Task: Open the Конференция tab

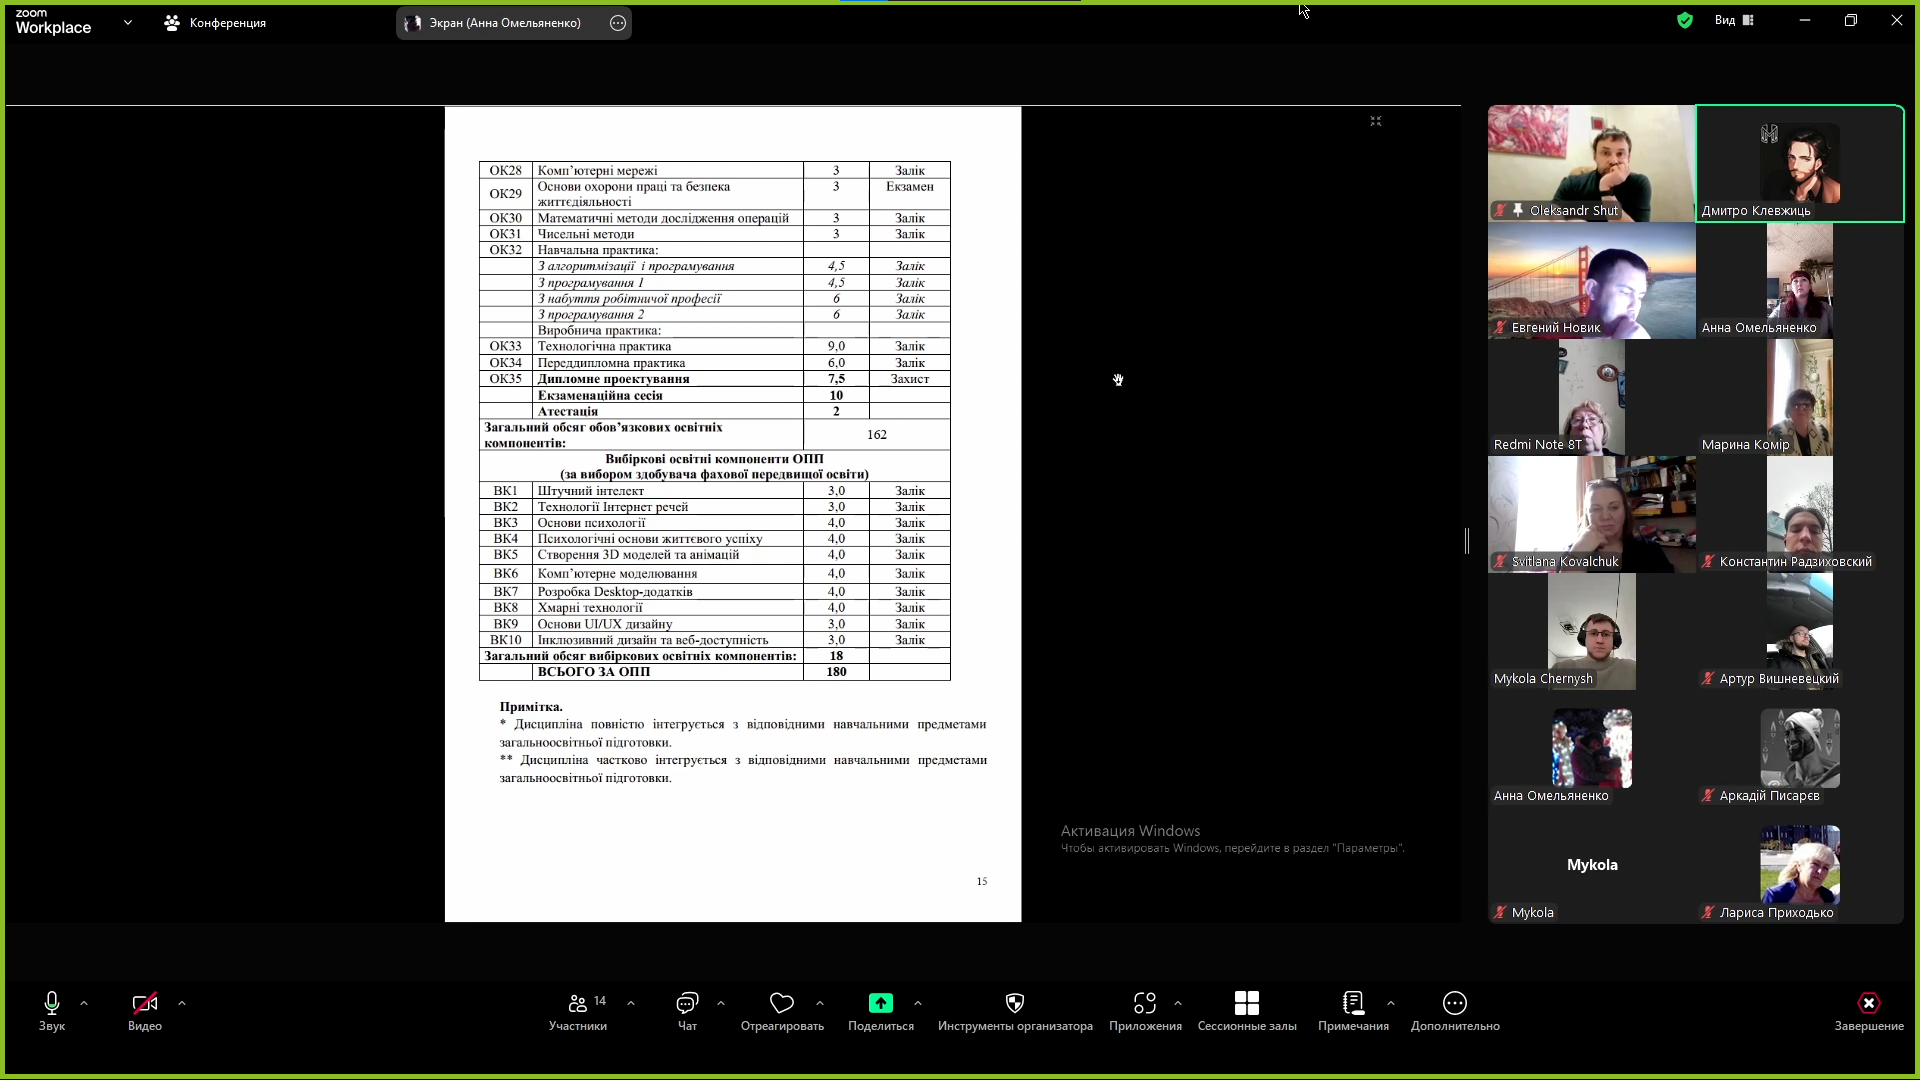Action: 215,22
